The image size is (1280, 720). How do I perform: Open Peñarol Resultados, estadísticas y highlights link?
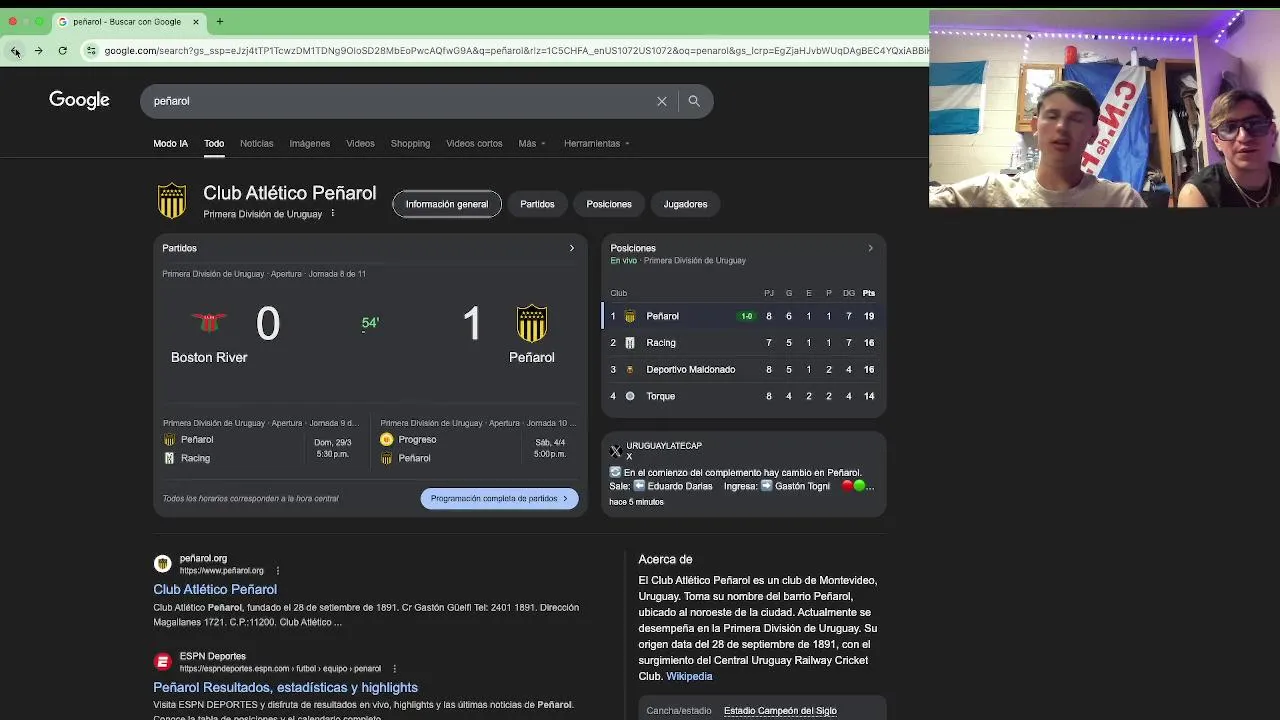click(x=285, y=687)
